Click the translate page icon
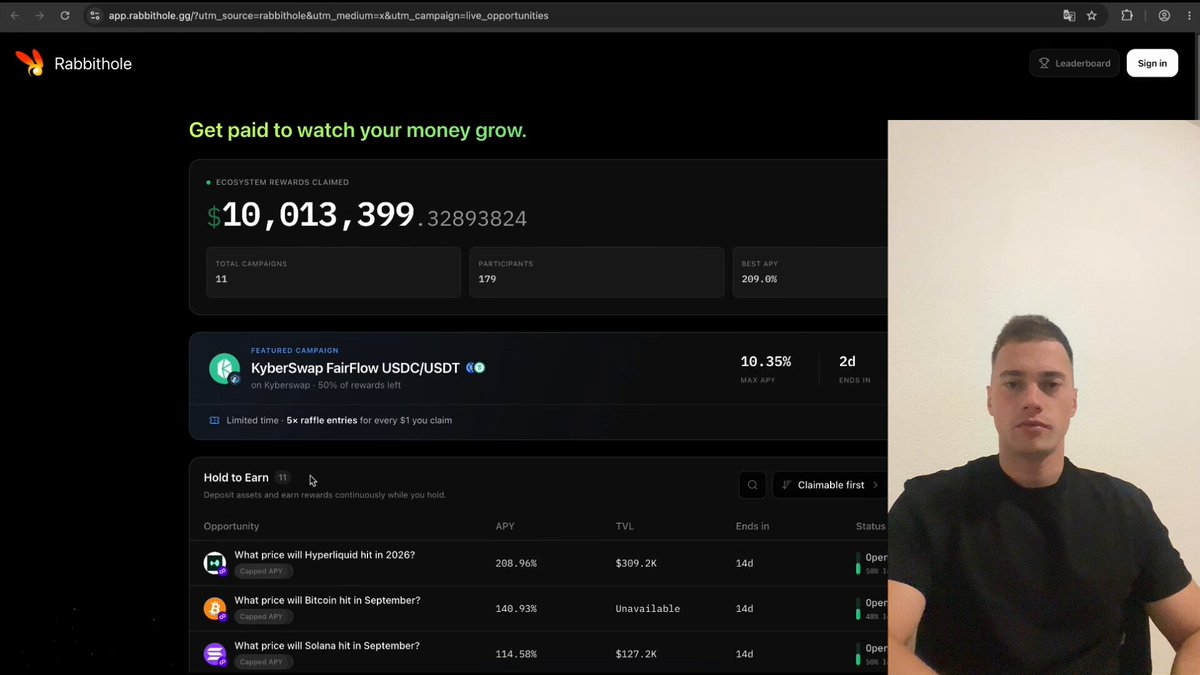Image resolution: width=1200 pixels, height=675 pixels. (x=1069, y=16)
